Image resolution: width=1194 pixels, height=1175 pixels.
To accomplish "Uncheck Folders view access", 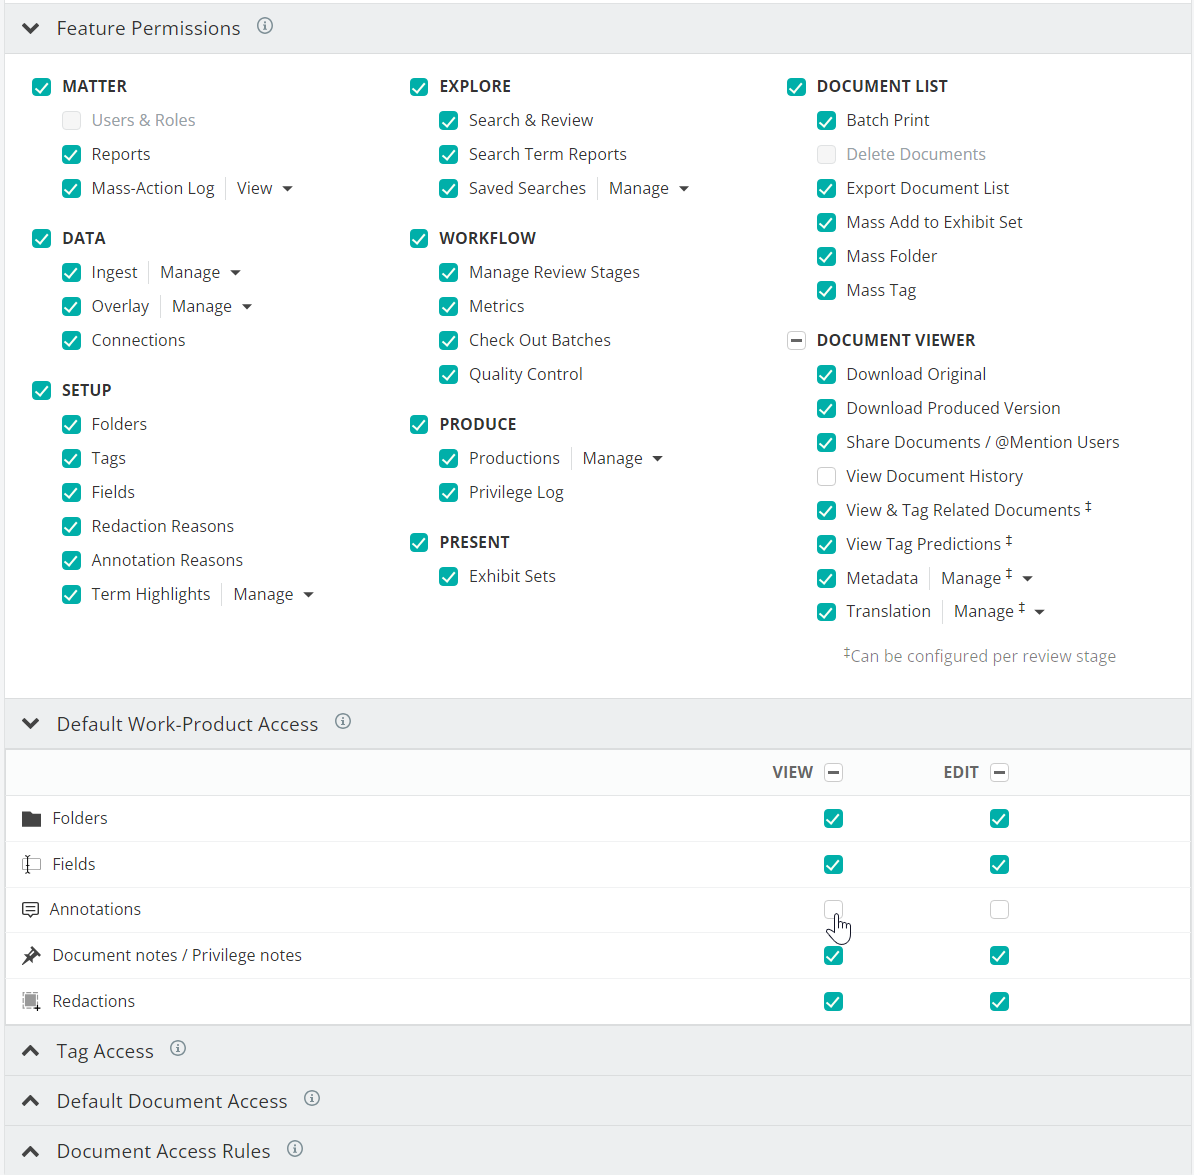I will tap(834, 819).
